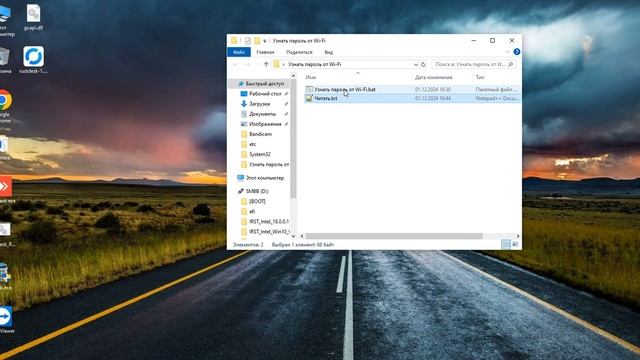Open Изображения in navigation pane

point(265,124)
